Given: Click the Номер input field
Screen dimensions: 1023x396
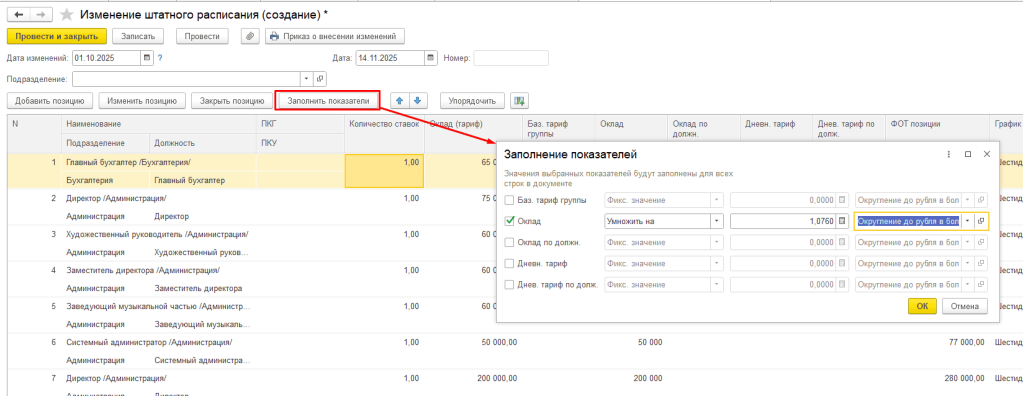Looking at the screenshot, I should pos(511,57).
